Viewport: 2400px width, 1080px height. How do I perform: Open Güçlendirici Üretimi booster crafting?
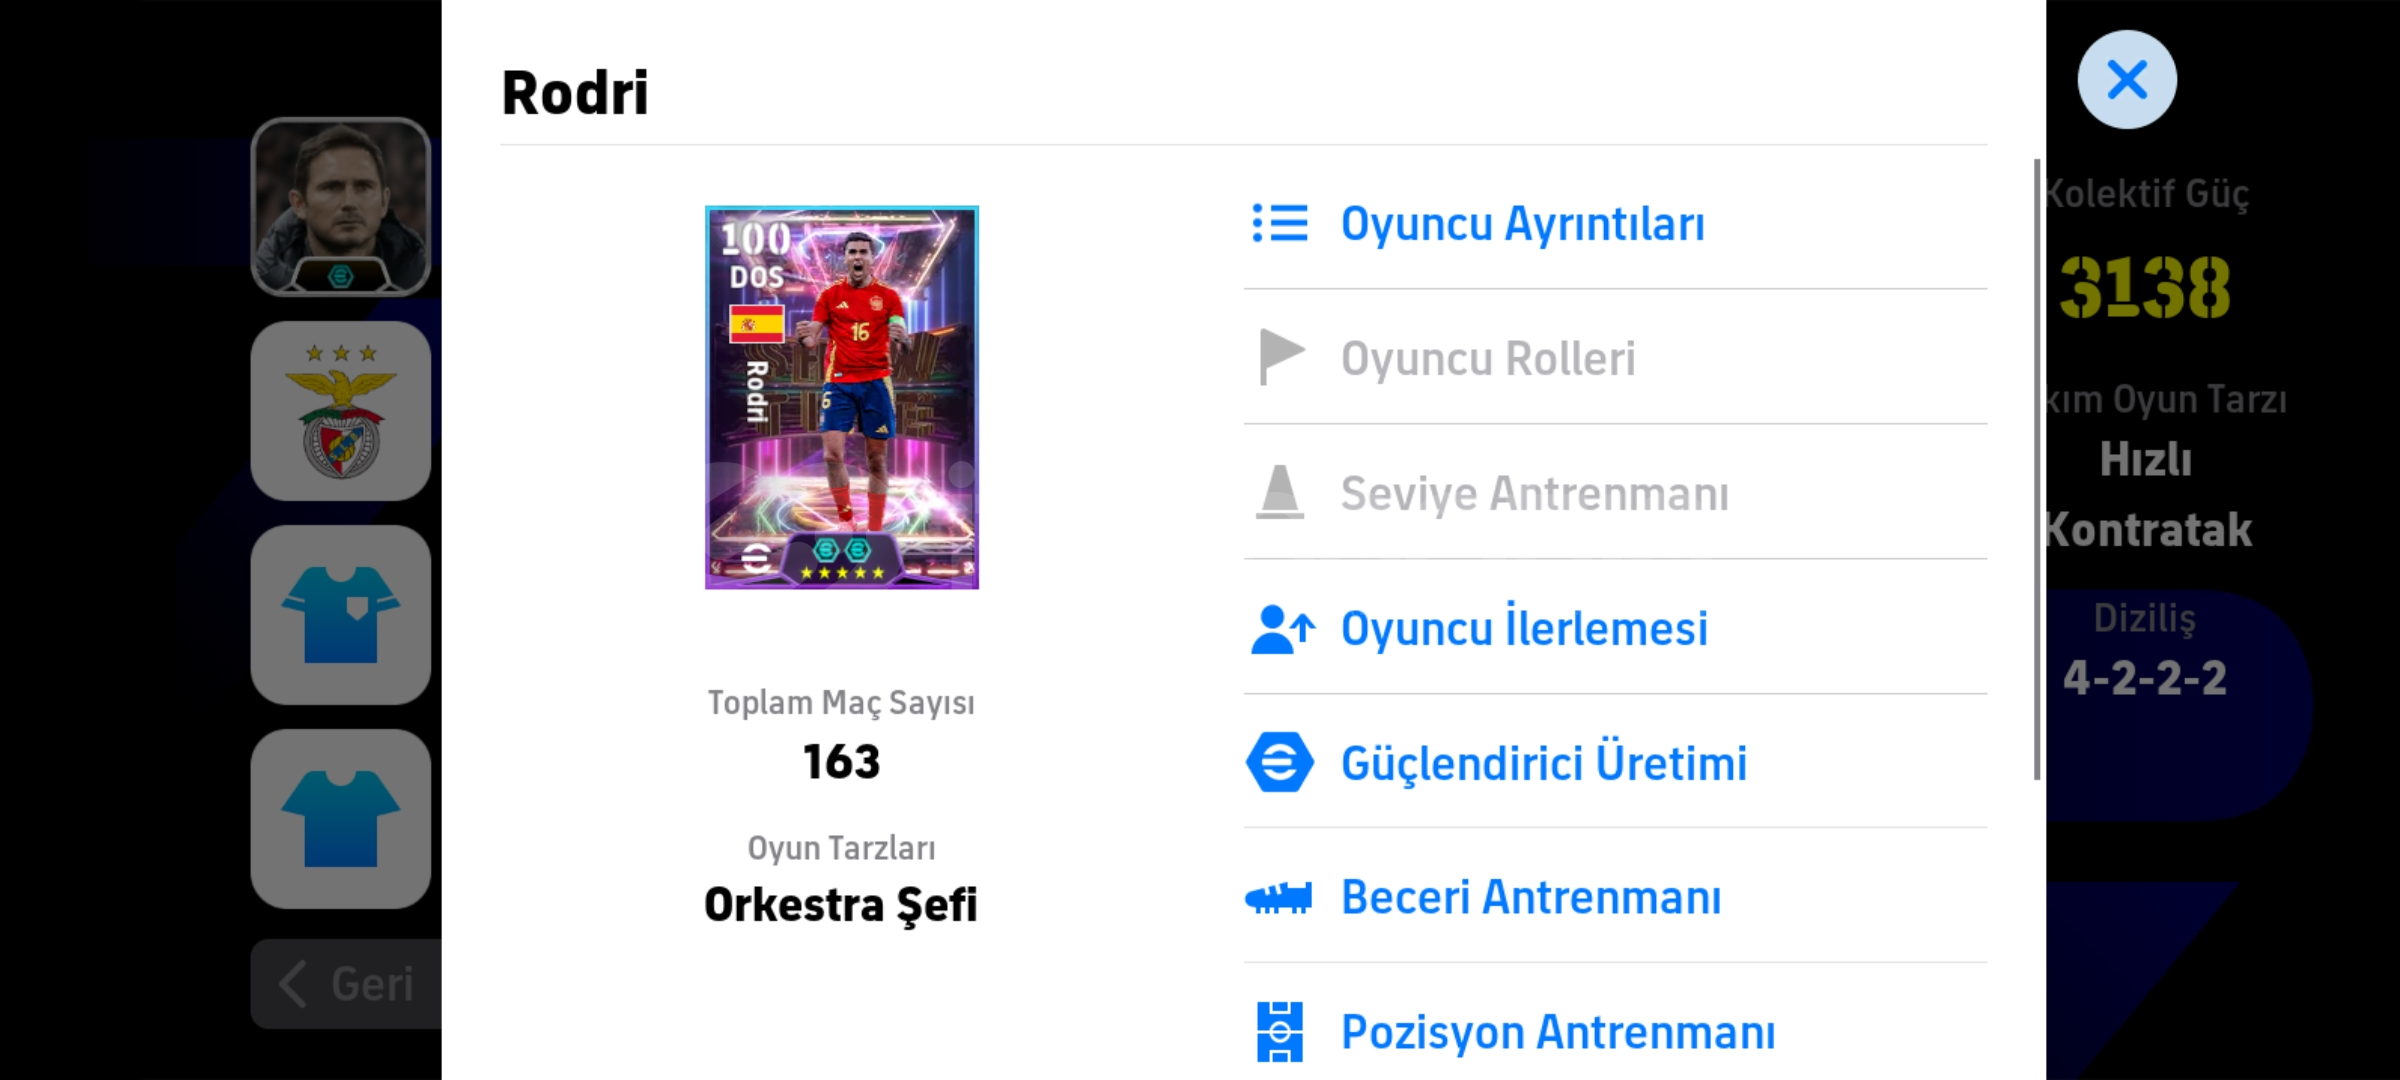click(1544, 764)
